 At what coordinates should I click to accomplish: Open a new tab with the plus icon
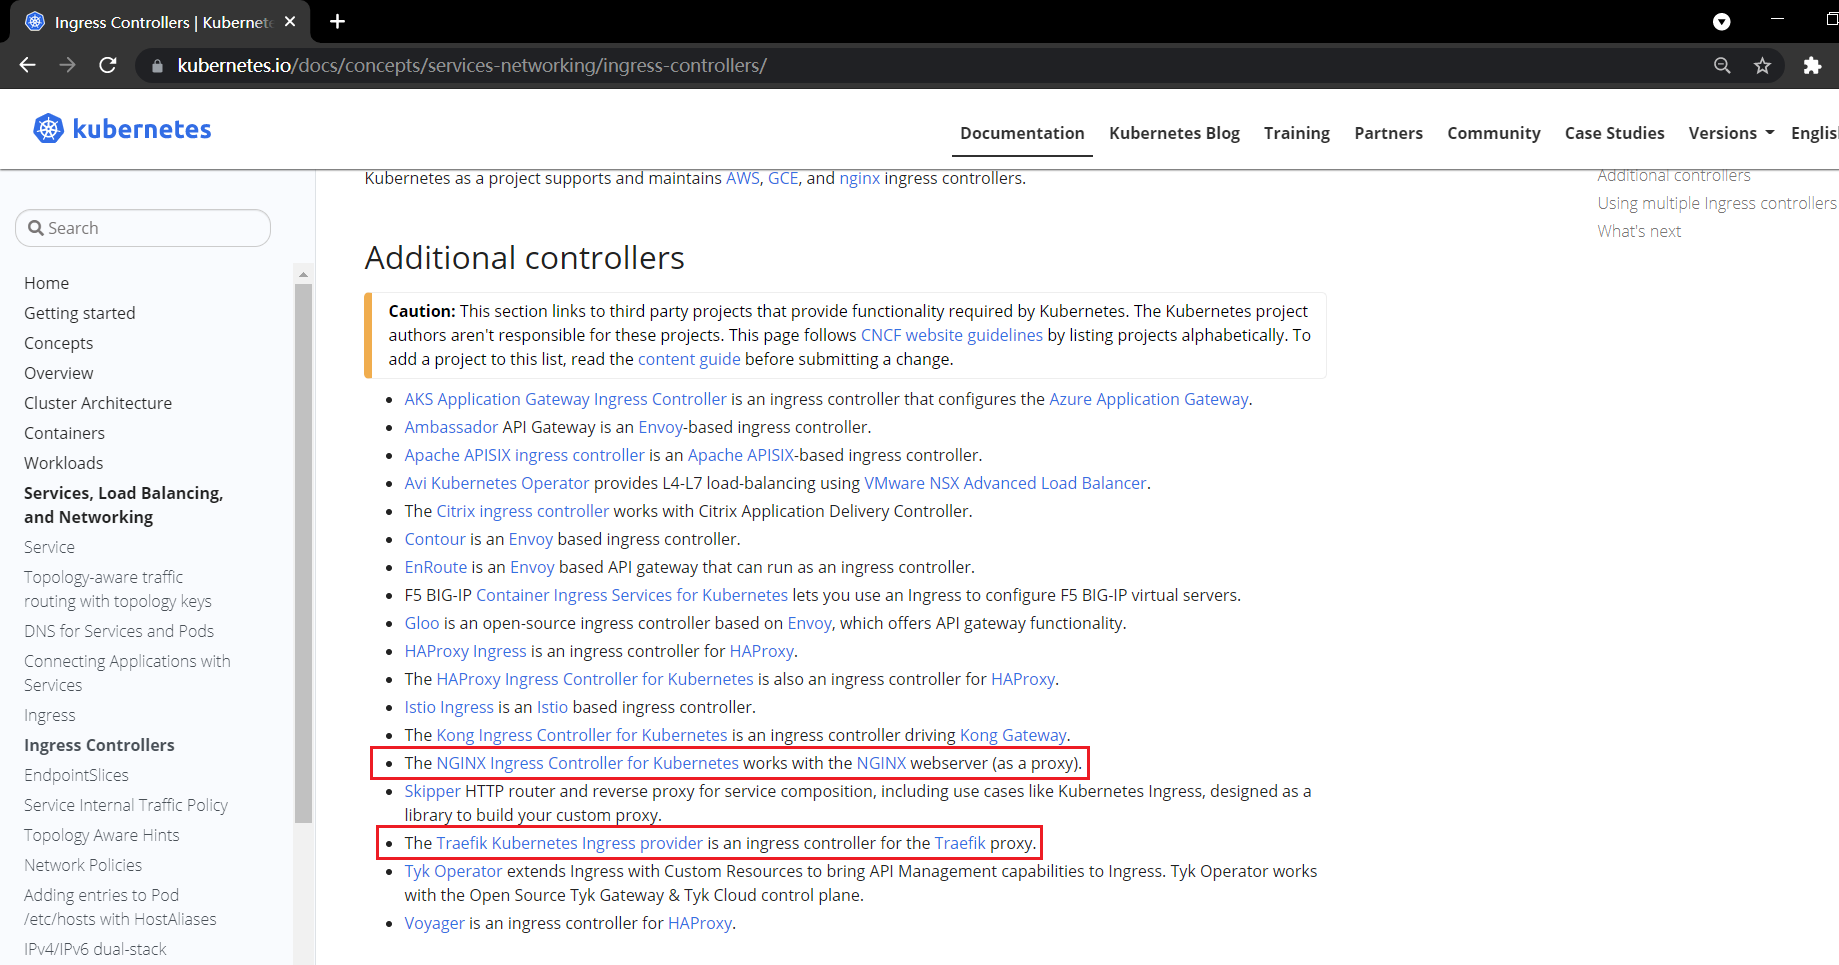[337, 21]
